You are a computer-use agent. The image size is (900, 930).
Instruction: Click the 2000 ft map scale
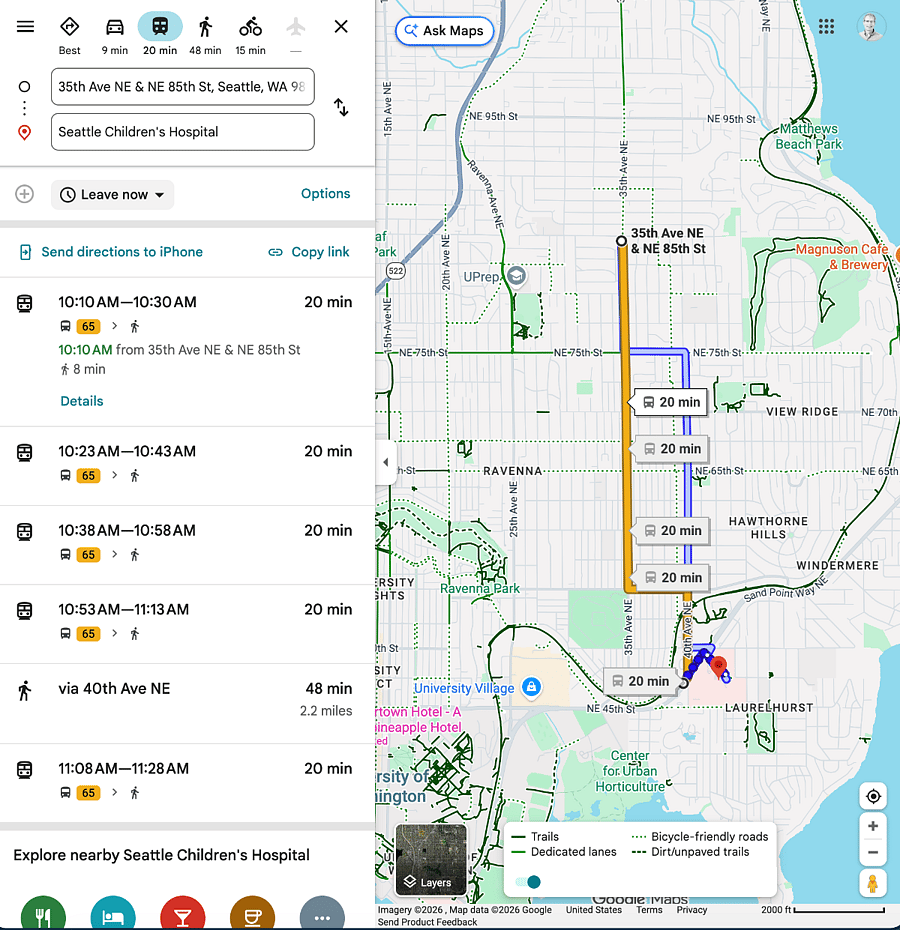click(823, 910)
